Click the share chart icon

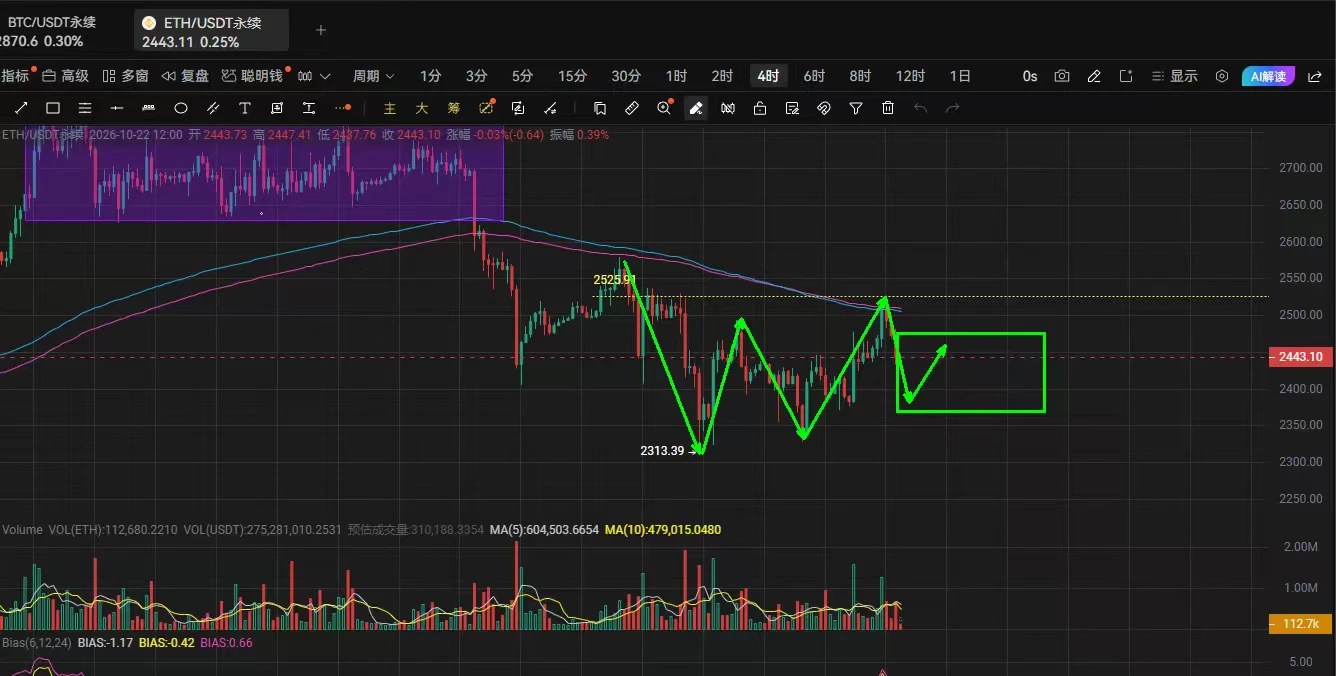click(1315, 76)
